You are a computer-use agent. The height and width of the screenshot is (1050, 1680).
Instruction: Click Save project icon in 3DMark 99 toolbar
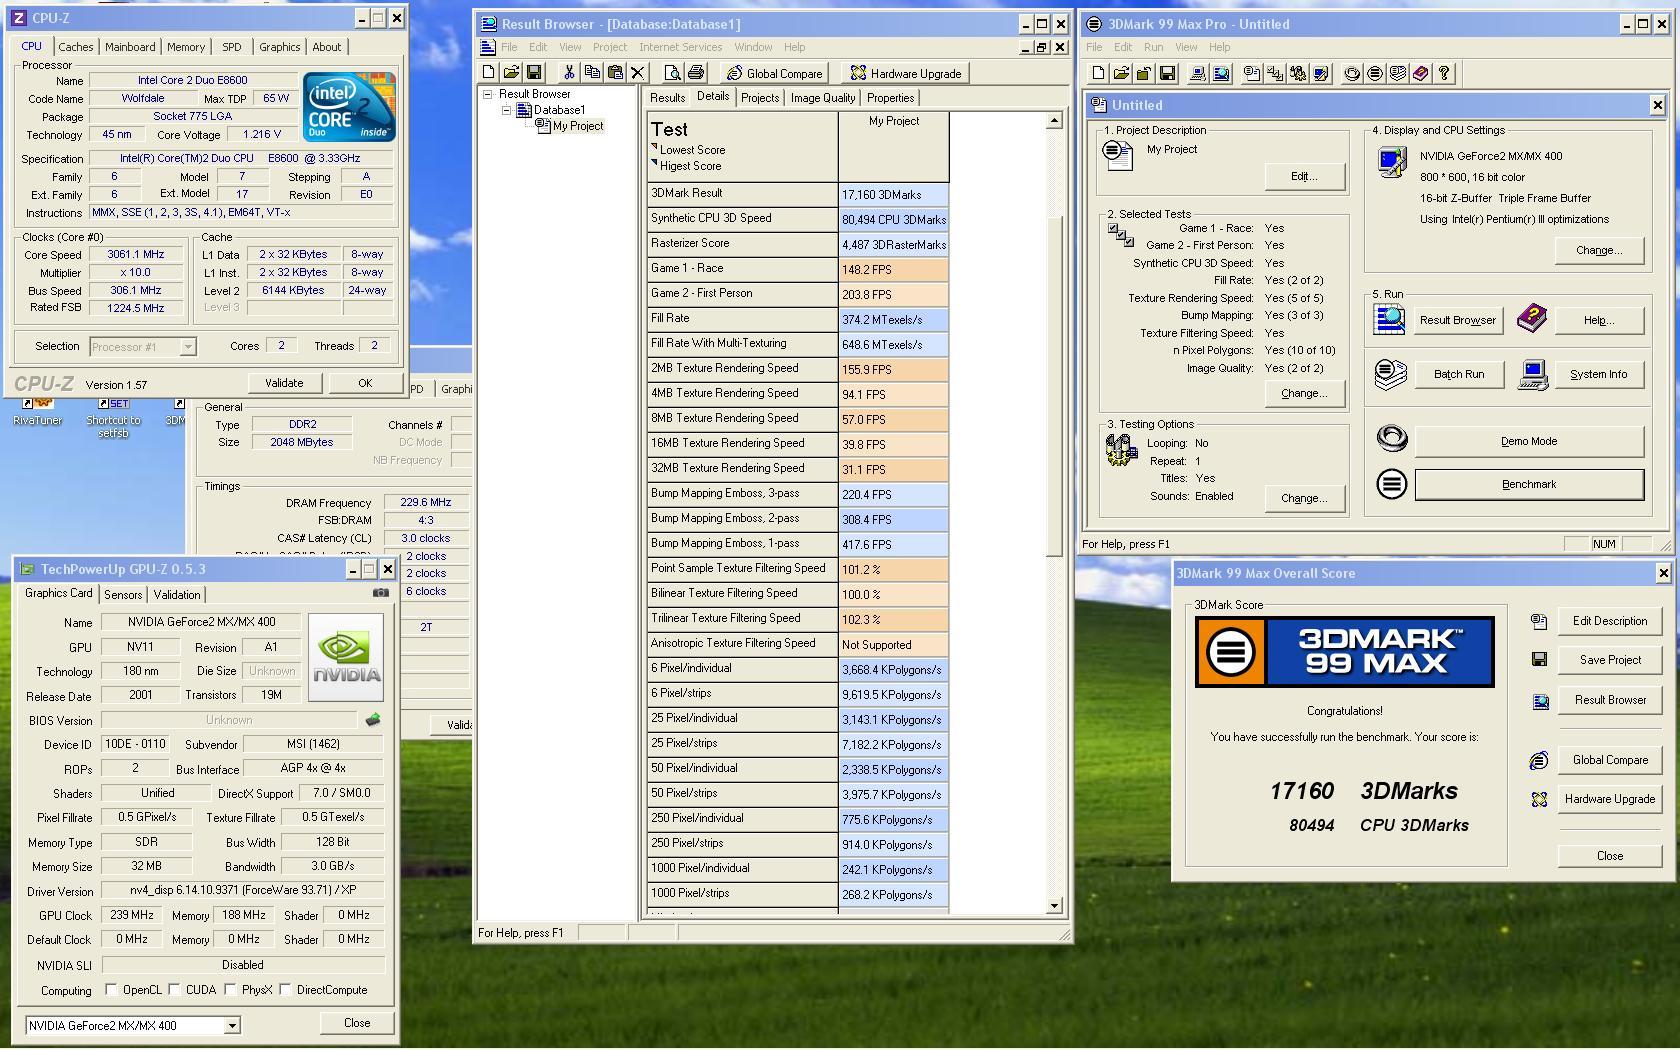point(1167,73)
